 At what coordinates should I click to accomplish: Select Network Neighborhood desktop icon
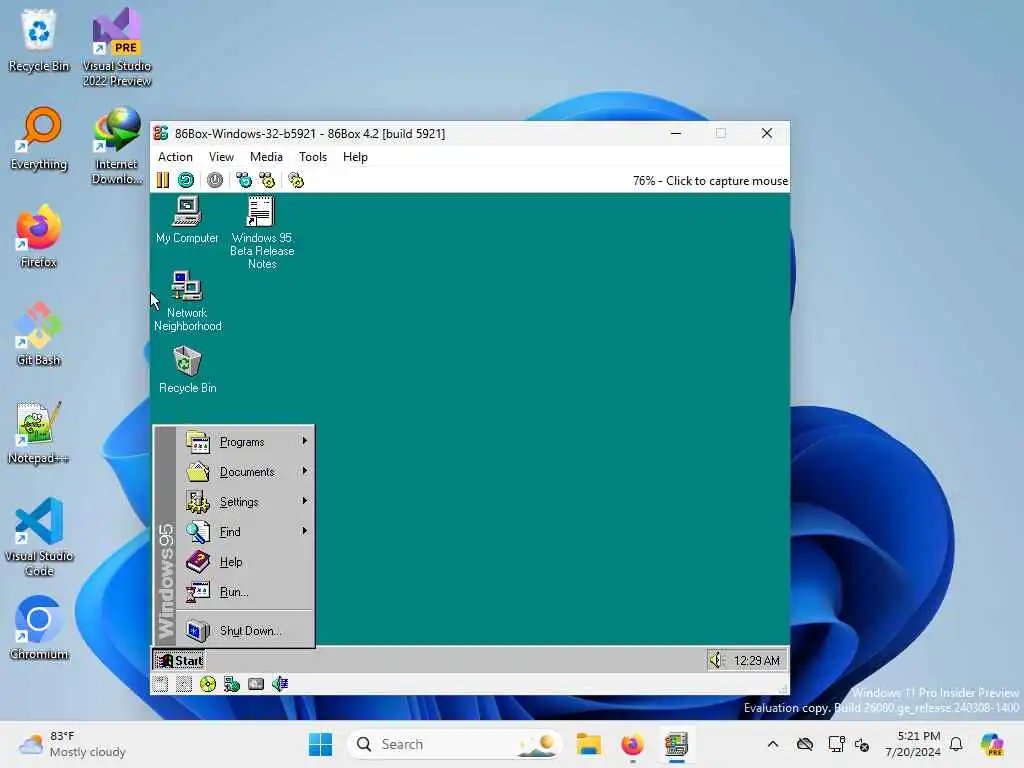coord(187,301)
